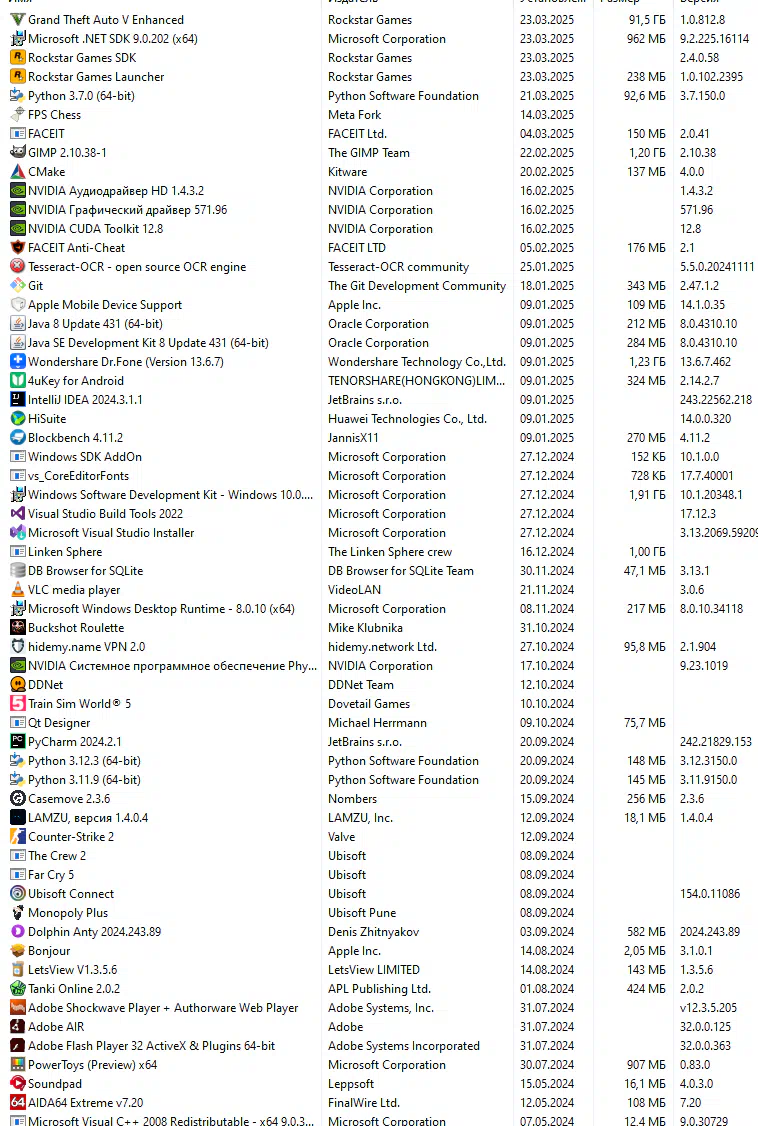
Task: Select NVIDIA Графический драйвер 571.96 entry
Action: point(127,210)
